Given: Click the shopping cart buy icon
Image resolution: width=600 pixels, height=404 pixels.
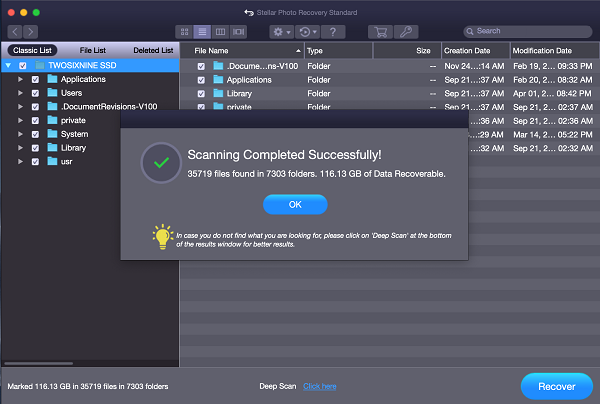Looking at the screenshot, I should point(380,32).
